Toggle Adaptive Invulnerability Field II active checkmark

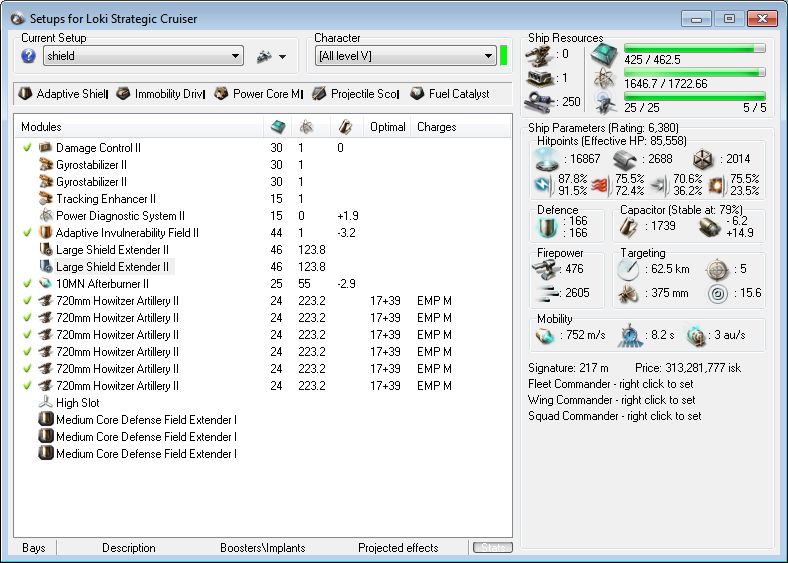click(x=28, y=232)
